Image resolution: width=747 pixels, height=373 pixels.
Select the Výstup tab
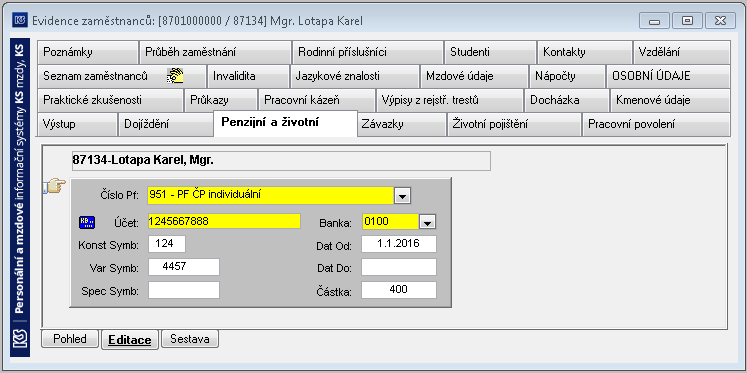(x=77, y=124)
